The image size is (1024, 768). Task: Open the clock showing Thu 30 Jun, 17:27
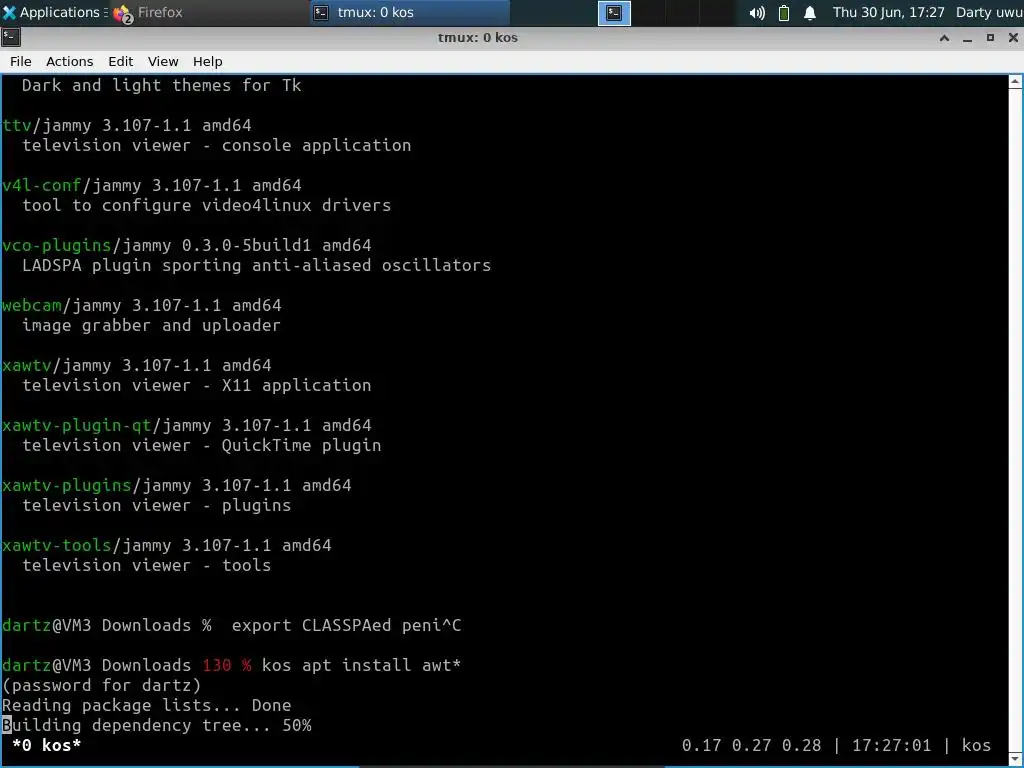[888, 12]
